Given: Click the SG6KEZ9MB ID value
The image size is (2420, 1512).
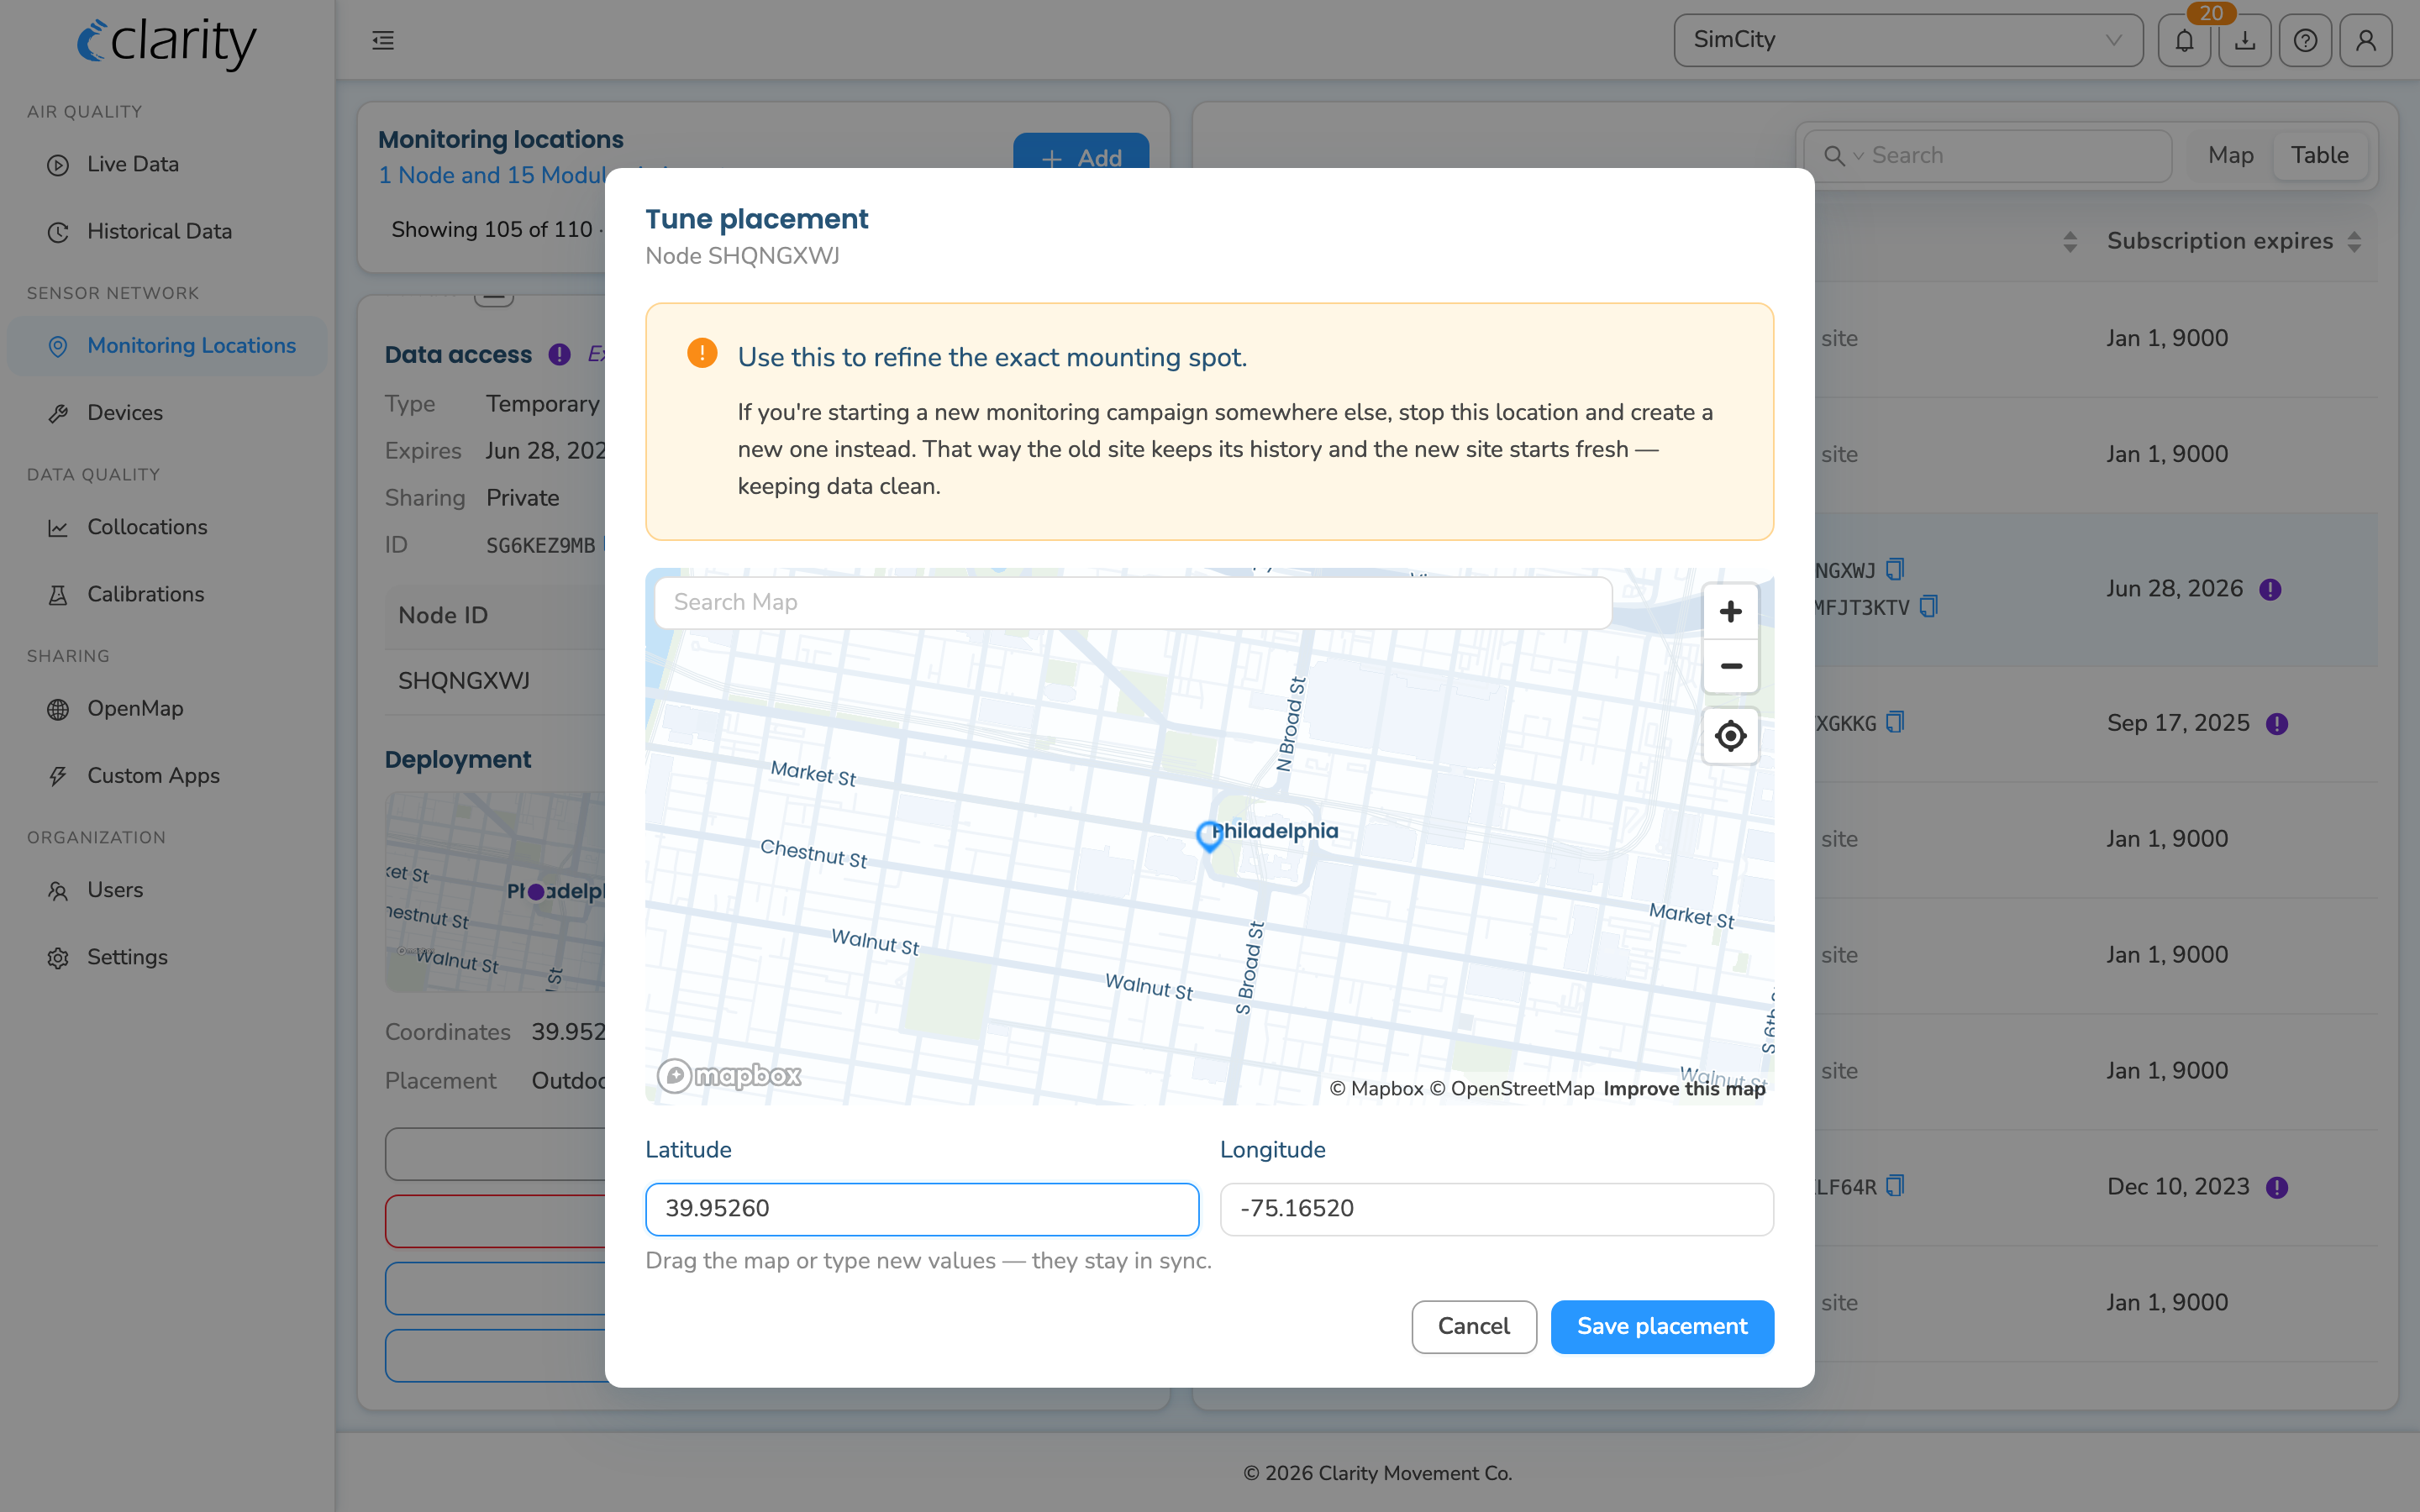Looking at the screenshot, I should coord(540,546).
